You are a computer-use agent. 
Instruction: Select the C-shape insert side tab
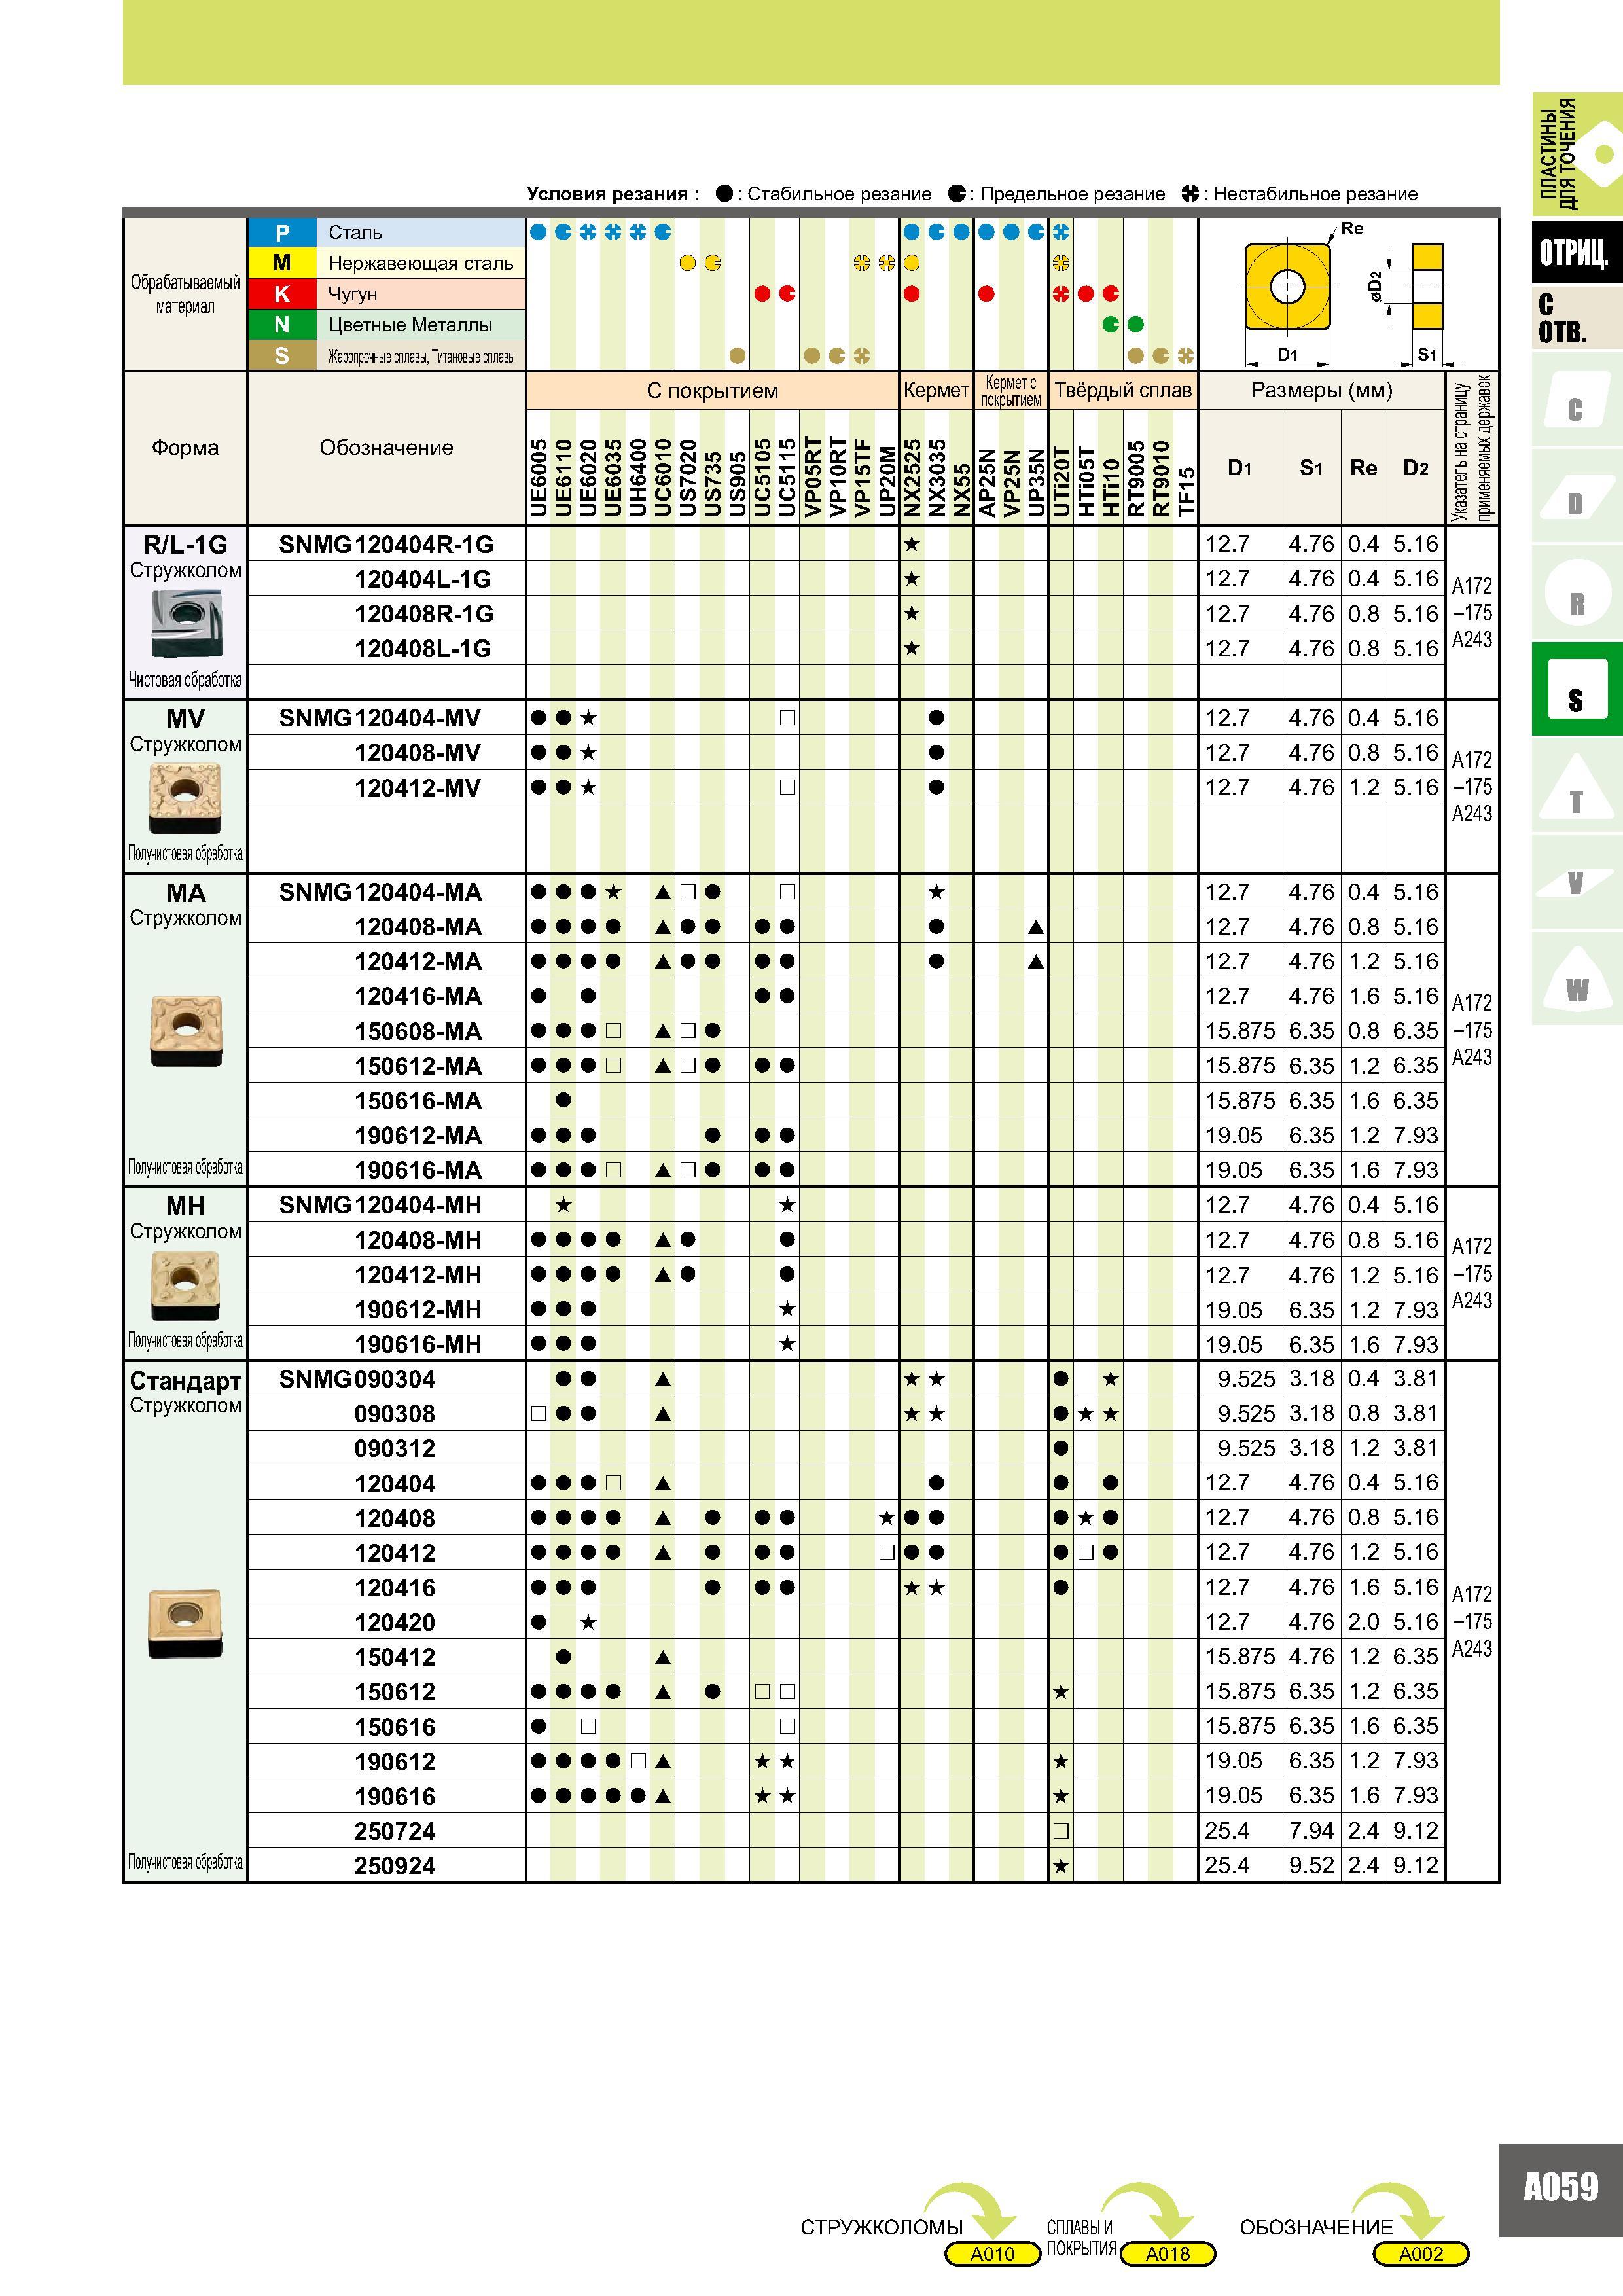1577,401
